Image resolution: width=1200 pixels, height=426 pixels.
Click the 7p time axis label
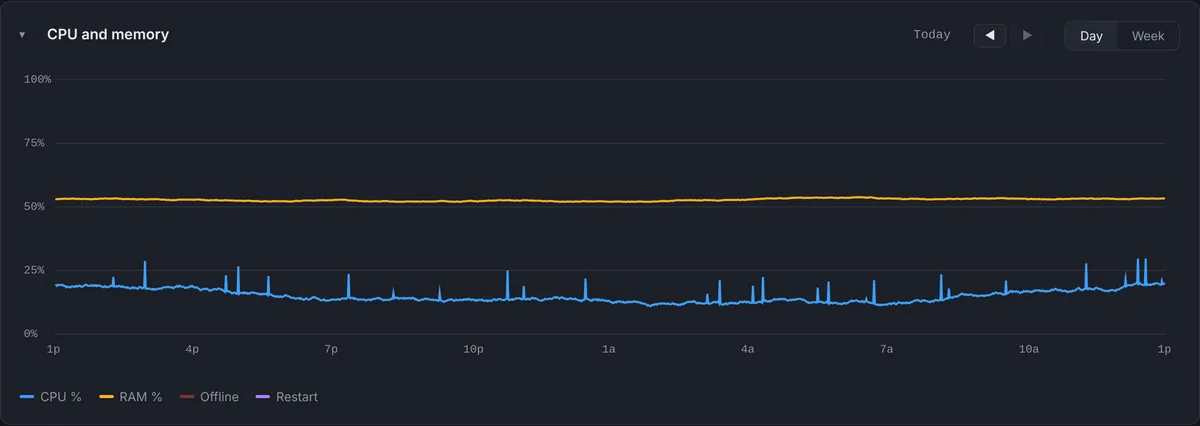click(331, 349)
